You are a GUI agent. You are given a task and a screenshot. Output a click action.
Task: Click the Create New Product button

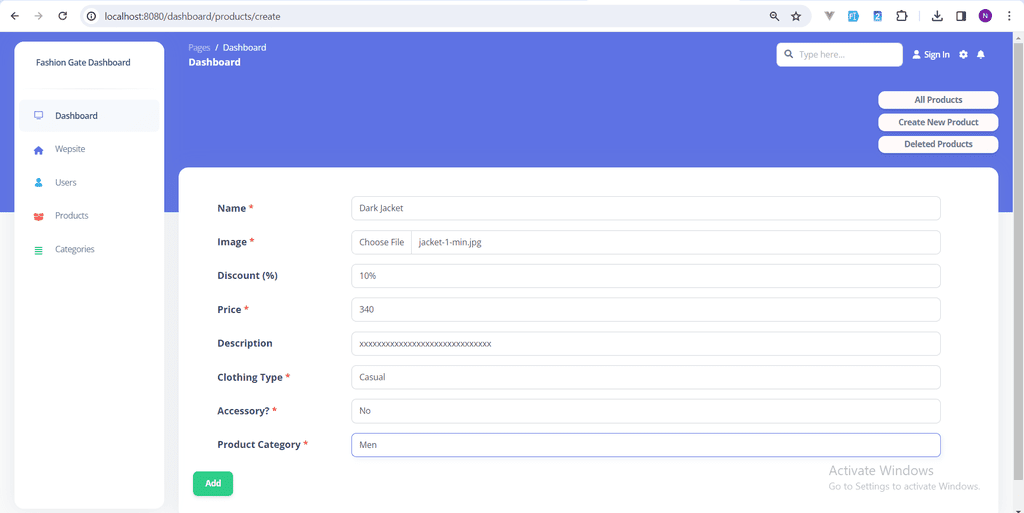938,122
